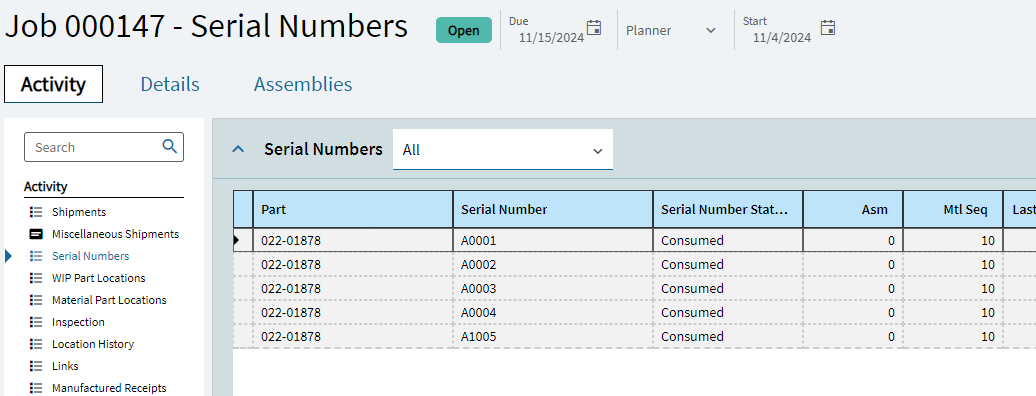Open Location History in the sidebar
Screen dimensions: 1036x396
point(93,344)
